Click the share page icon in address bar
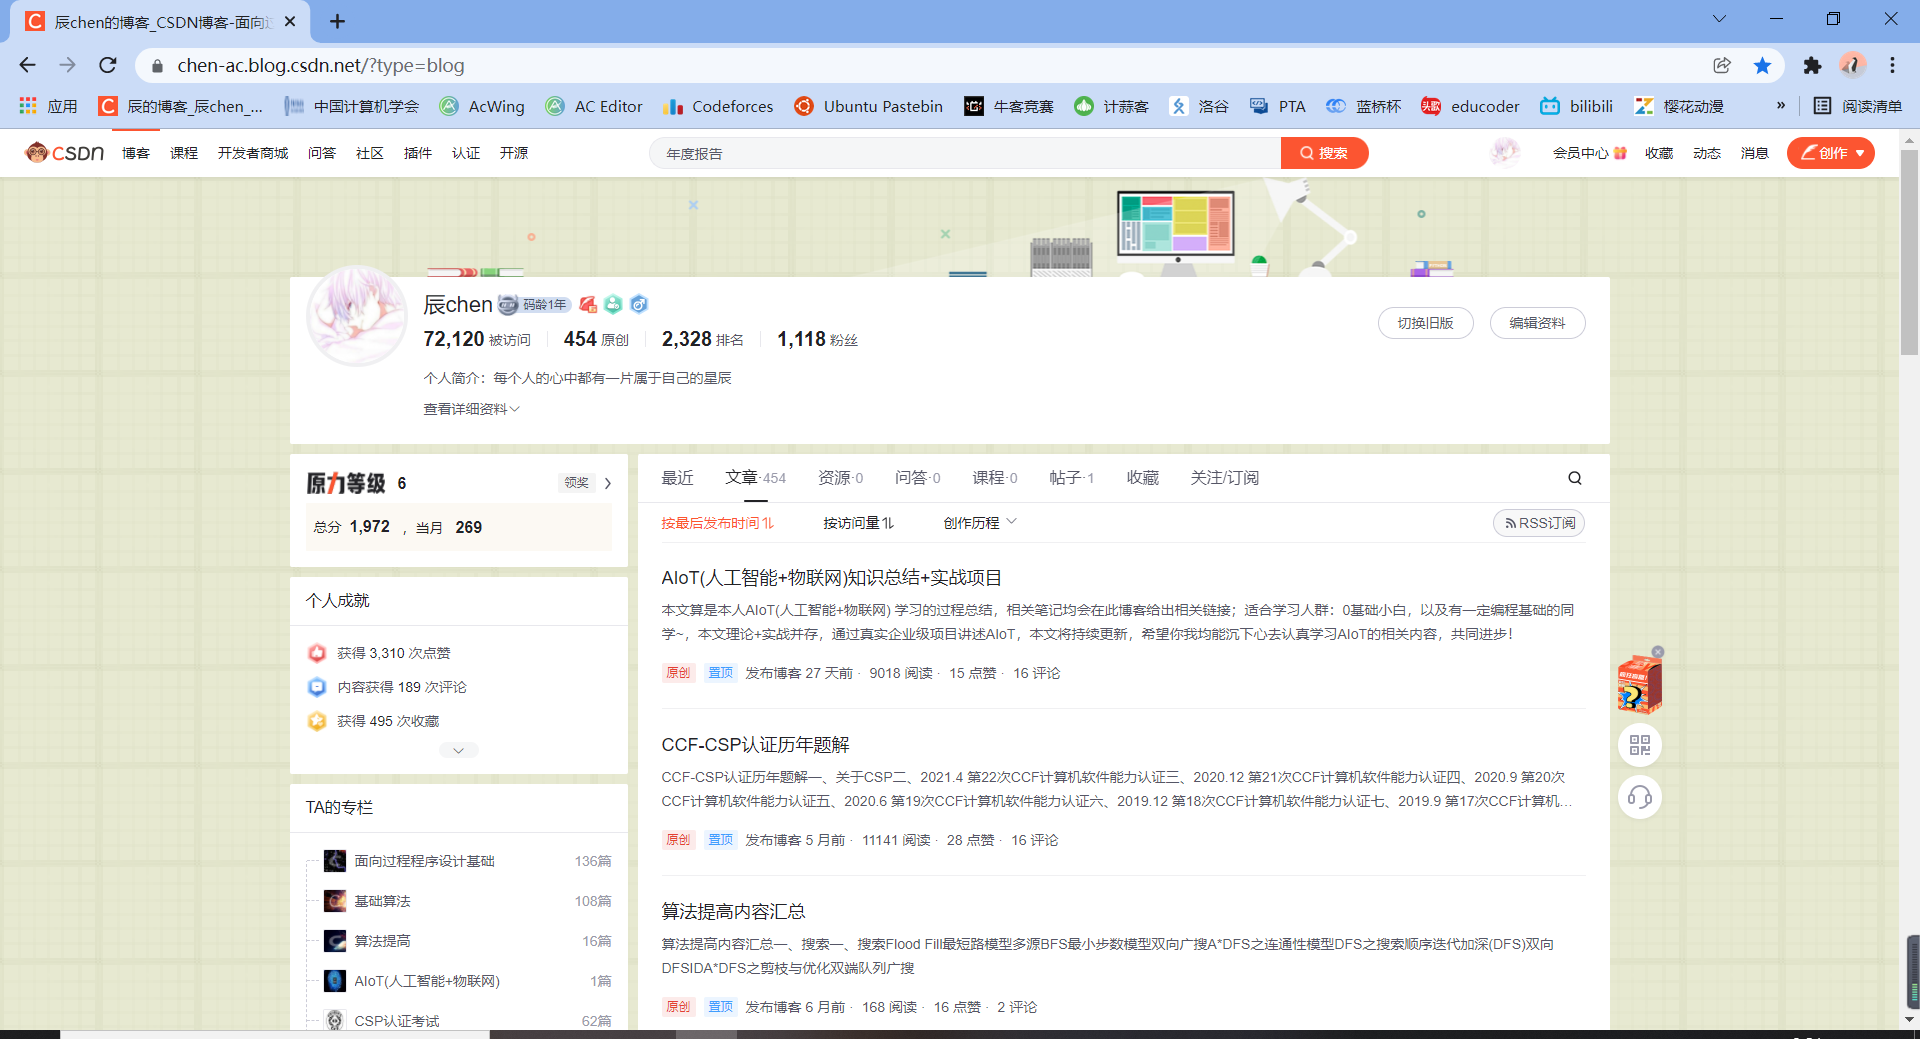The image size is (1920, 1039). 1722,65
